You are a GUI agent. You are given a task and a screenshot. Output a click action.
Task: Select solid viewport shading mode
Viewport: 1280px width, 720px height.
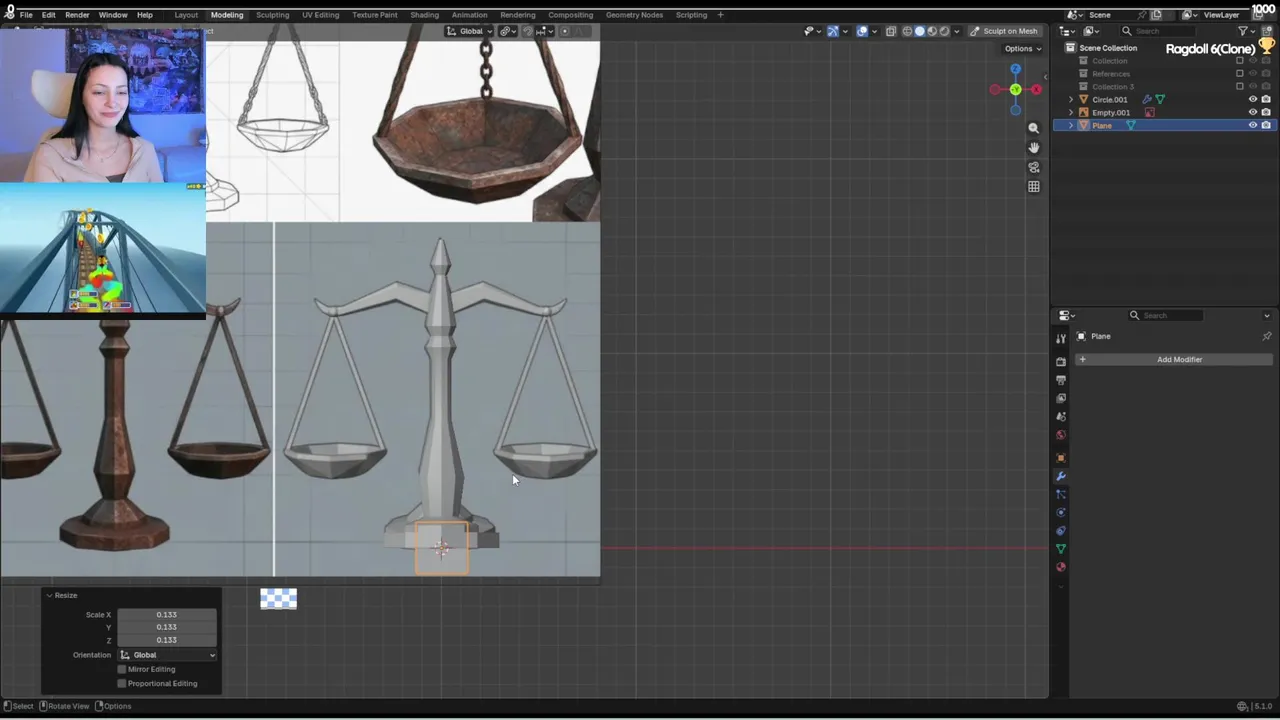pyautogui.click(x=920, y=31)
